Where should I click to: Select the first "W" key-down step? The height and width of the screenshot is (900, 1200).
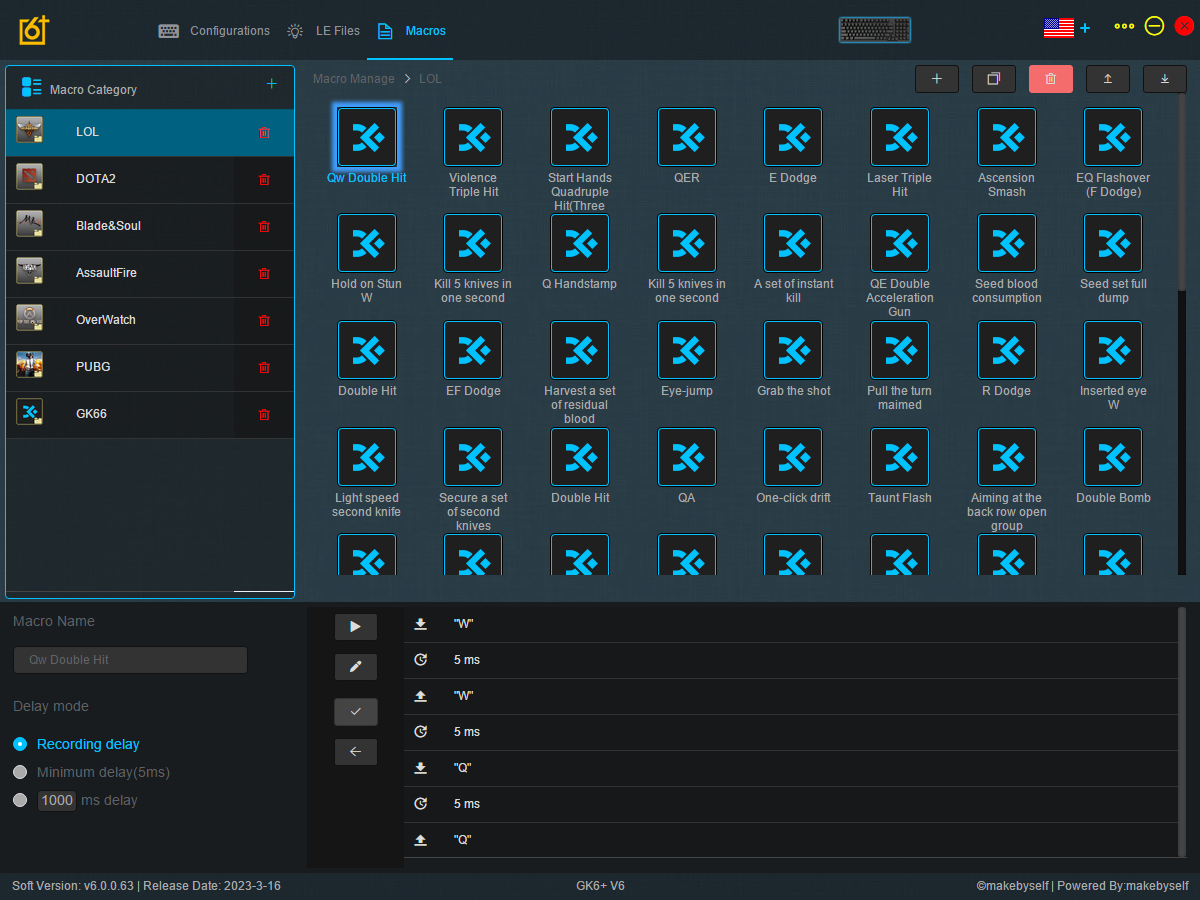pos(790,624)
